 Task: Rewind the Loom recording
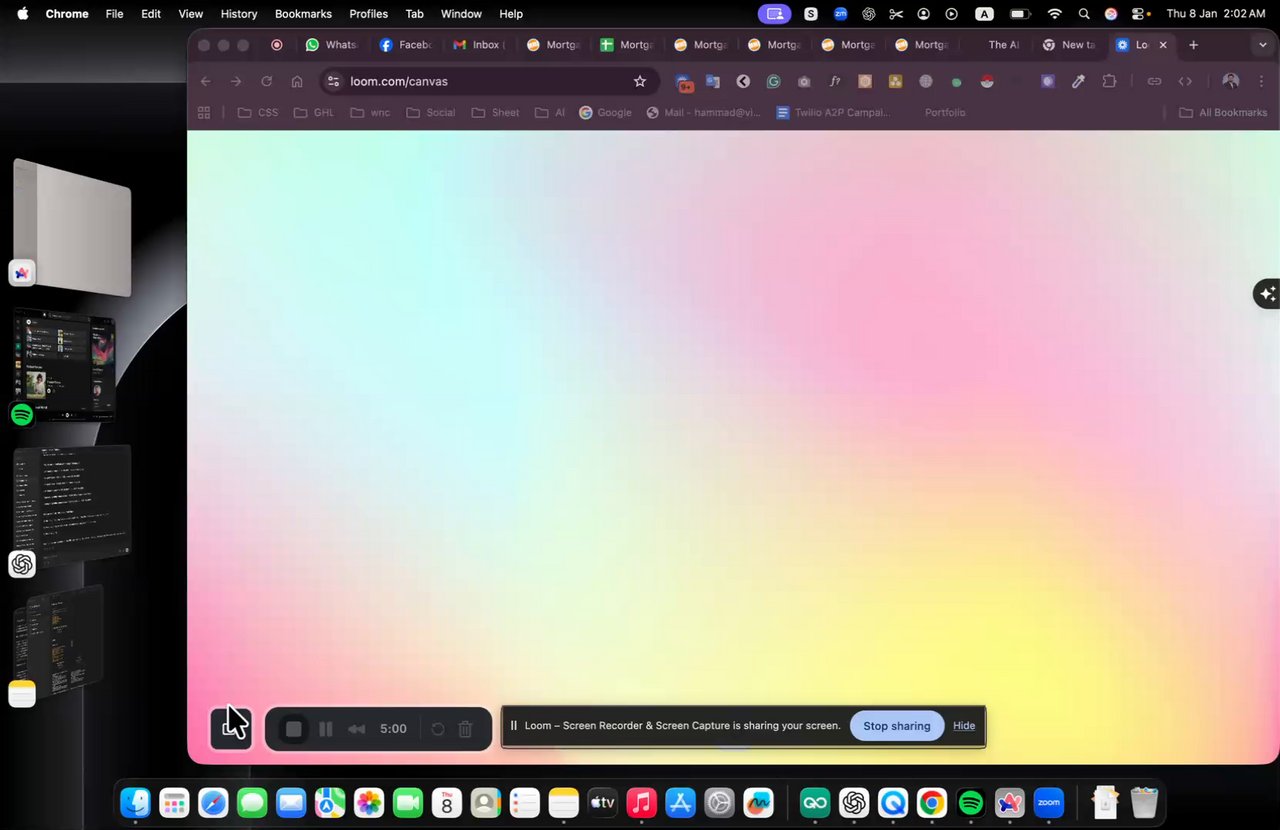[356, 729]
